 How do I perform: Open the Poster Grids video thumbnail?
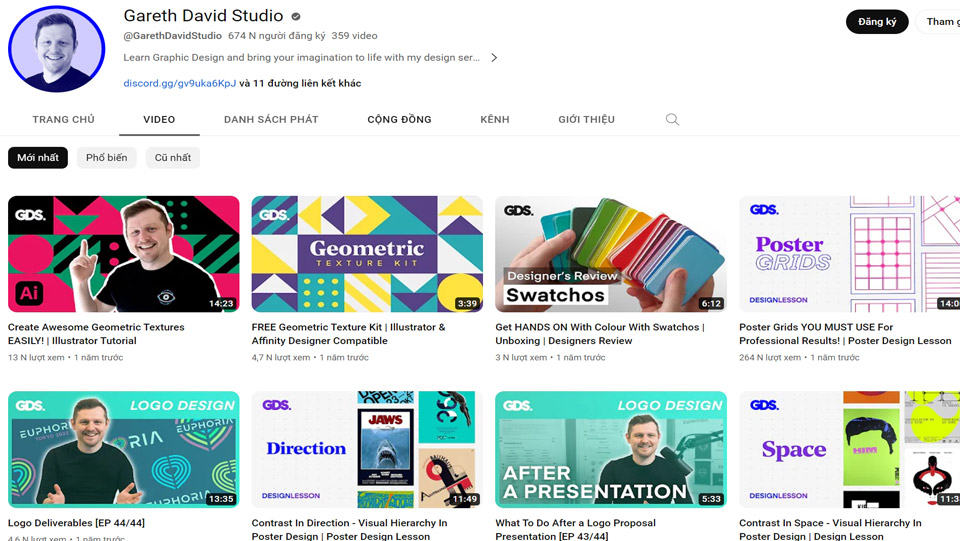tap(849, 254)
